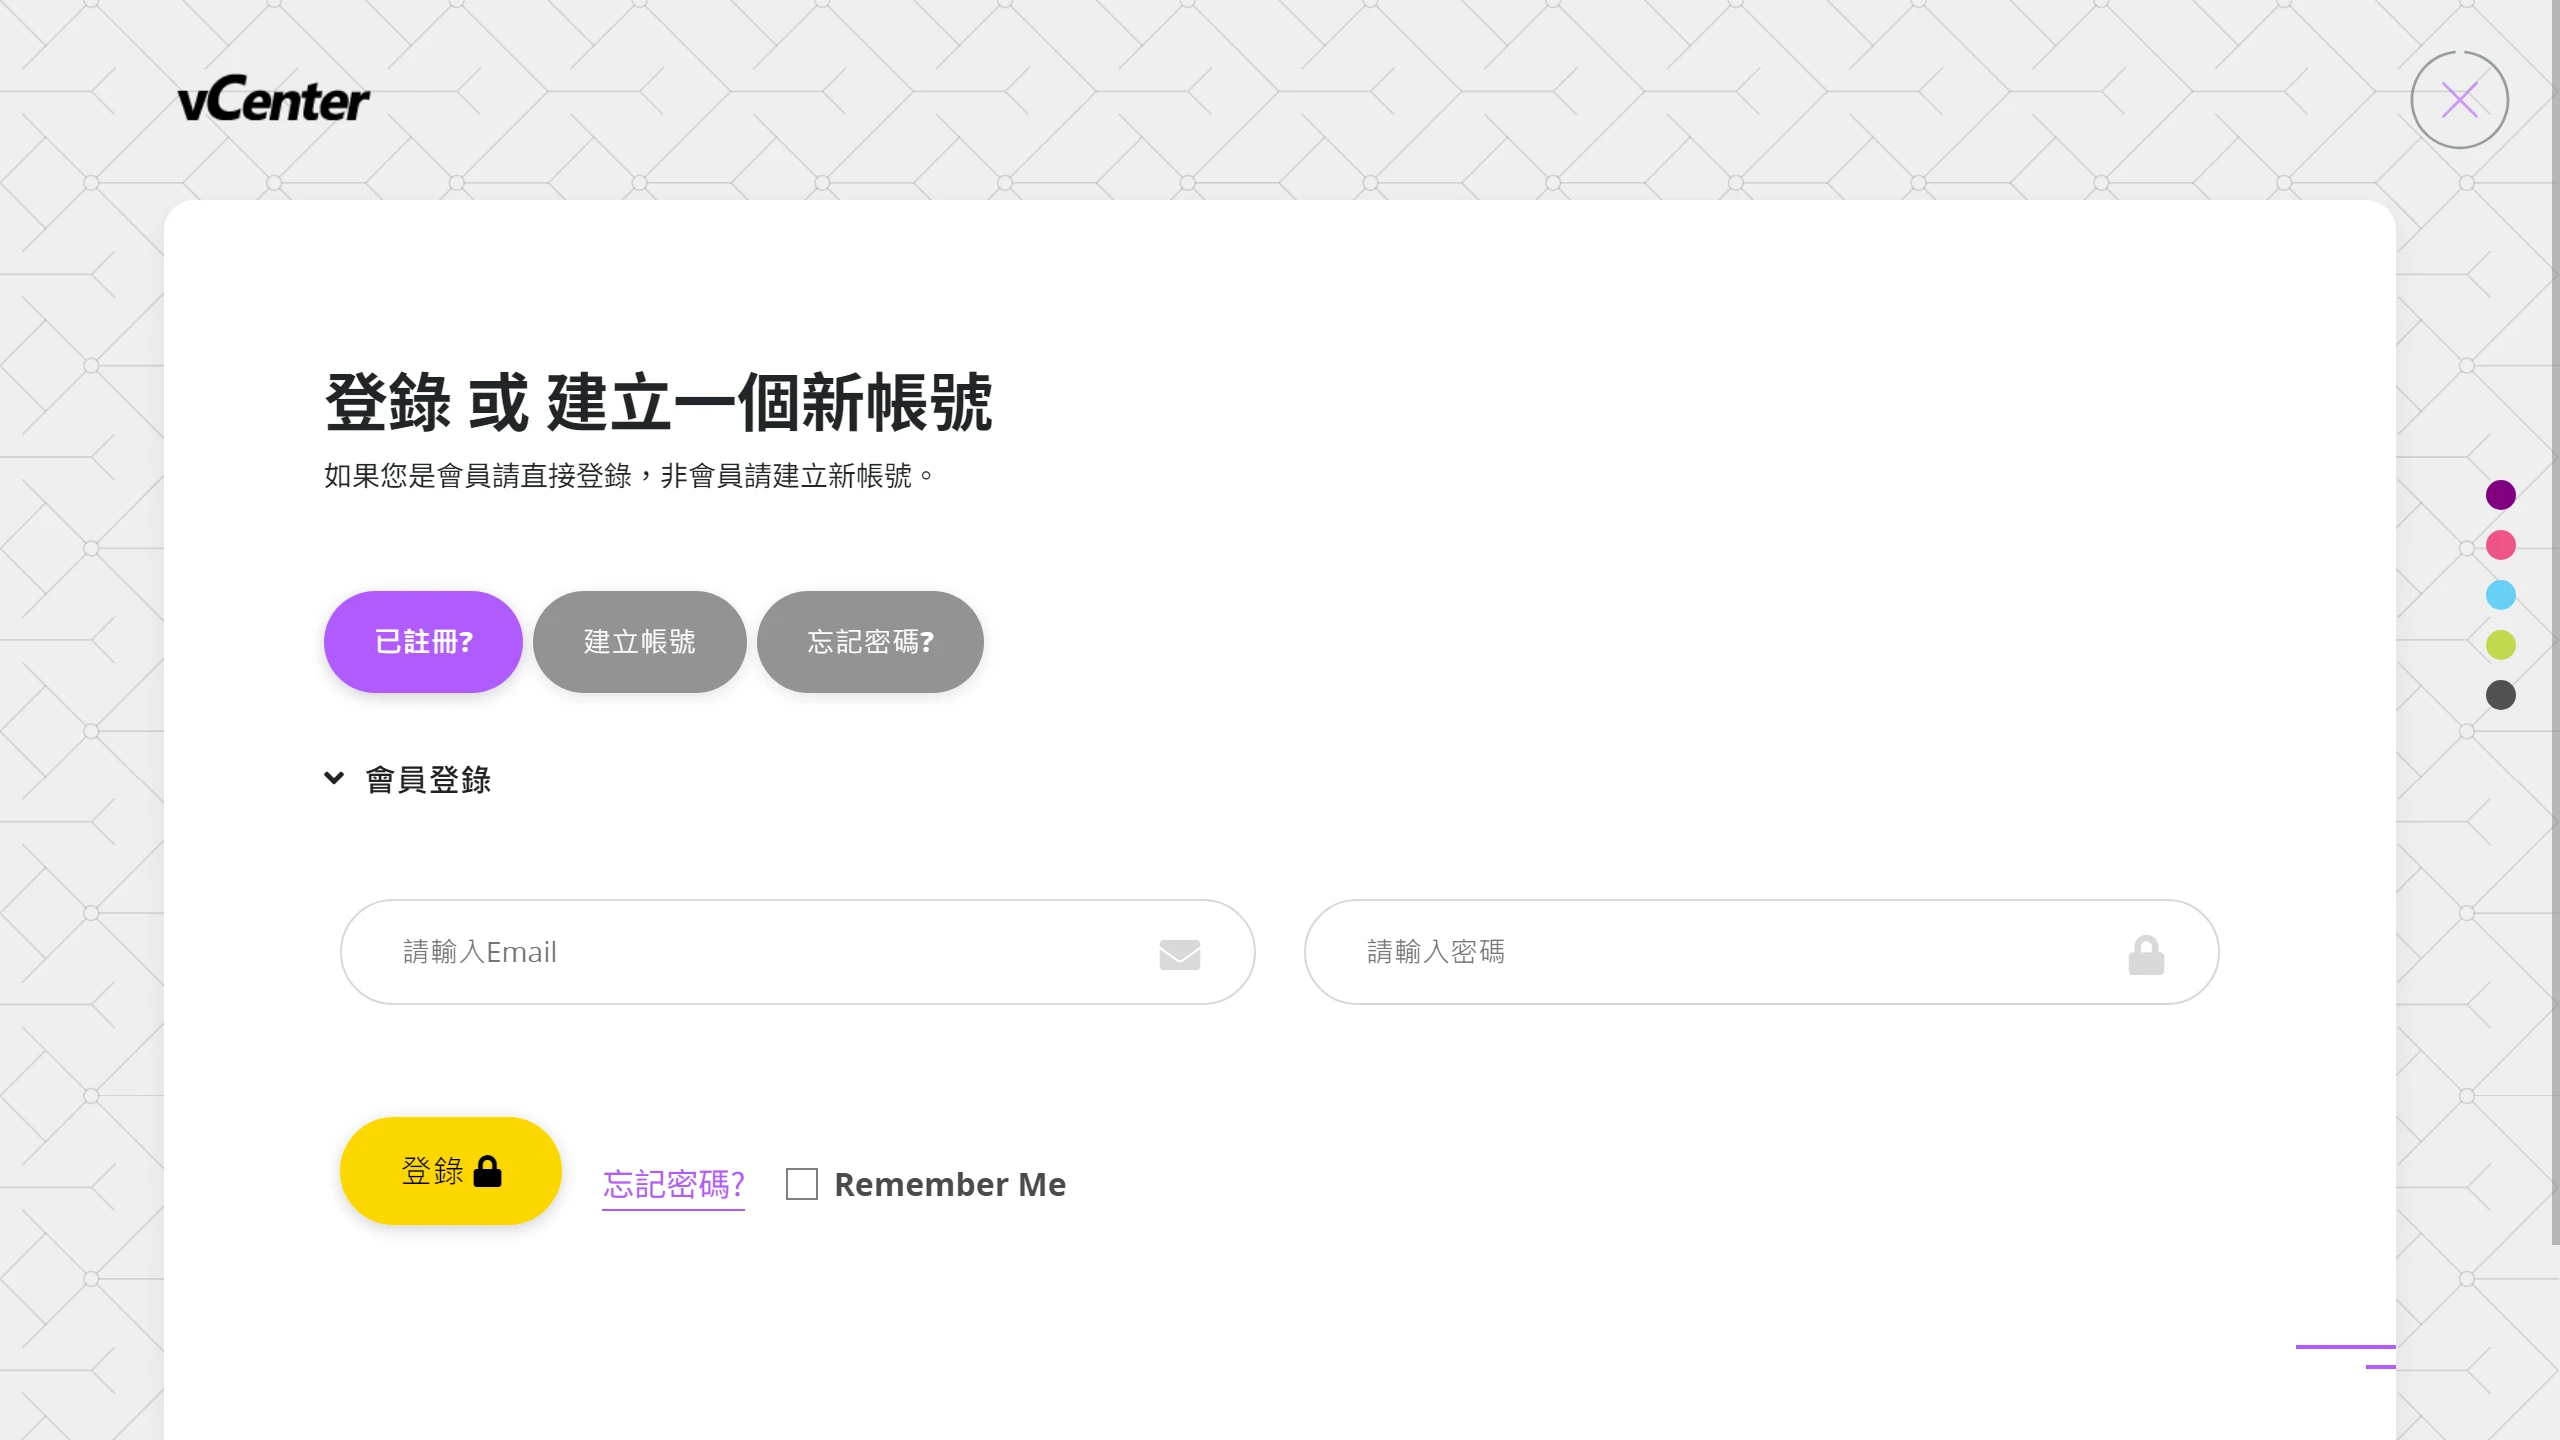Select the pink theme dot on the right
This screenshot has height=1440, width=2560.
tap(2501, 545)
